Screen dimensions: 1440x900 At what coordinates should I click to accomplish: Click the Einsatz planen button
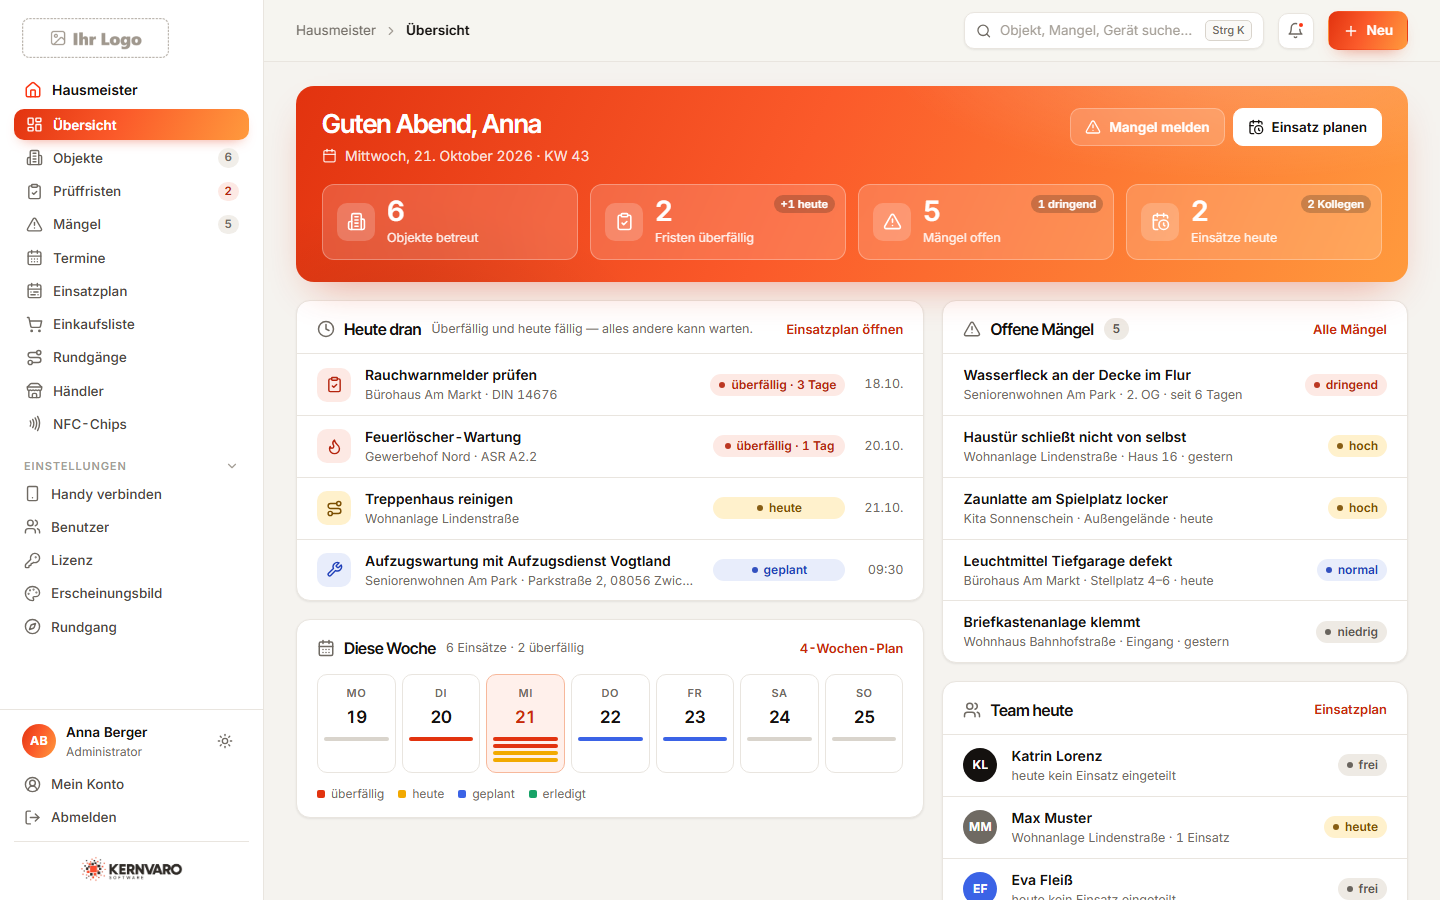click(1307, 127)
